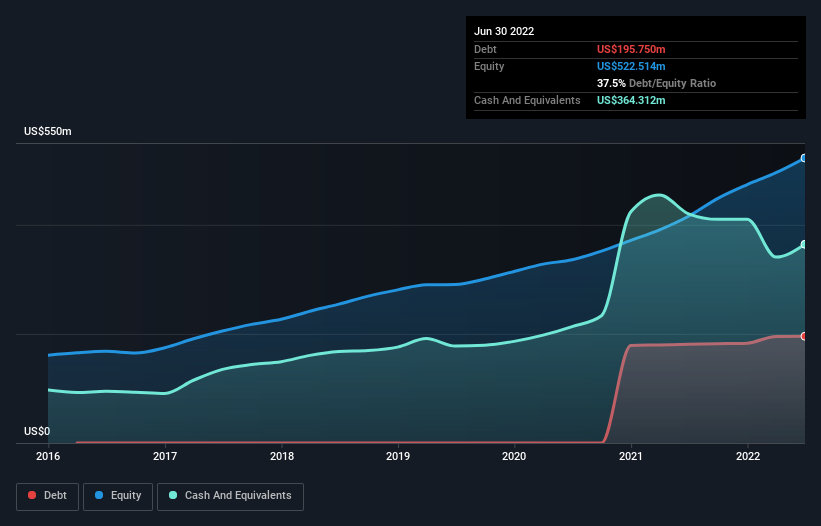The image size is (821, 526).
Task: Click the Debt label in tooltip
Action: [485, 49]
